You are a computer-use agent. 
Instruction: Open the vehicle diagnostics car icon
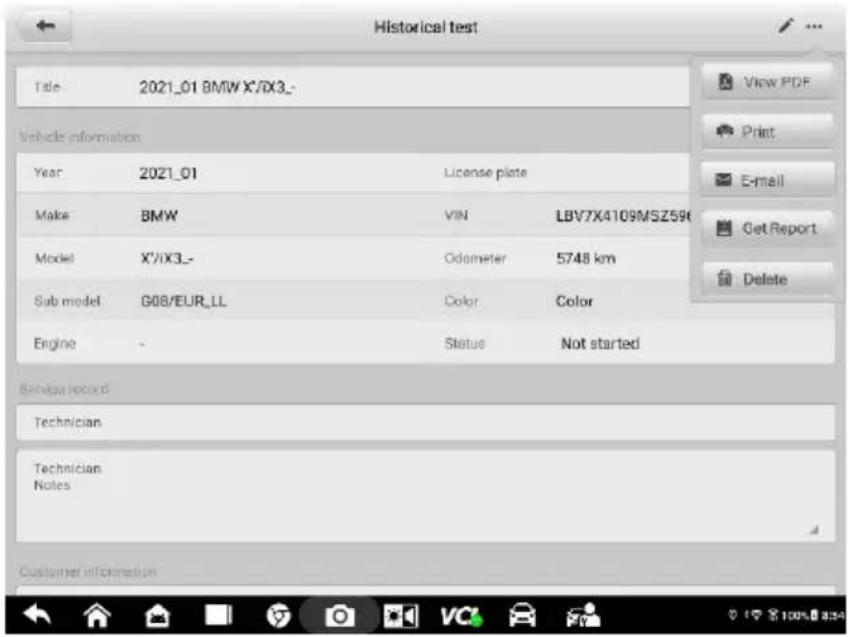pyautogui.click(x=522, y=615)
